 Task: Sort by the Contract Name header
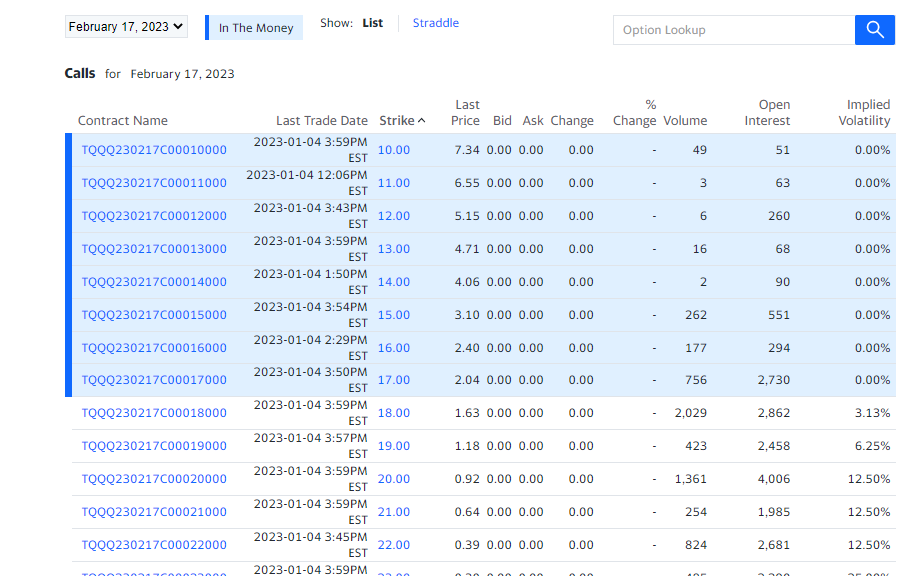(x=123, y=121)
